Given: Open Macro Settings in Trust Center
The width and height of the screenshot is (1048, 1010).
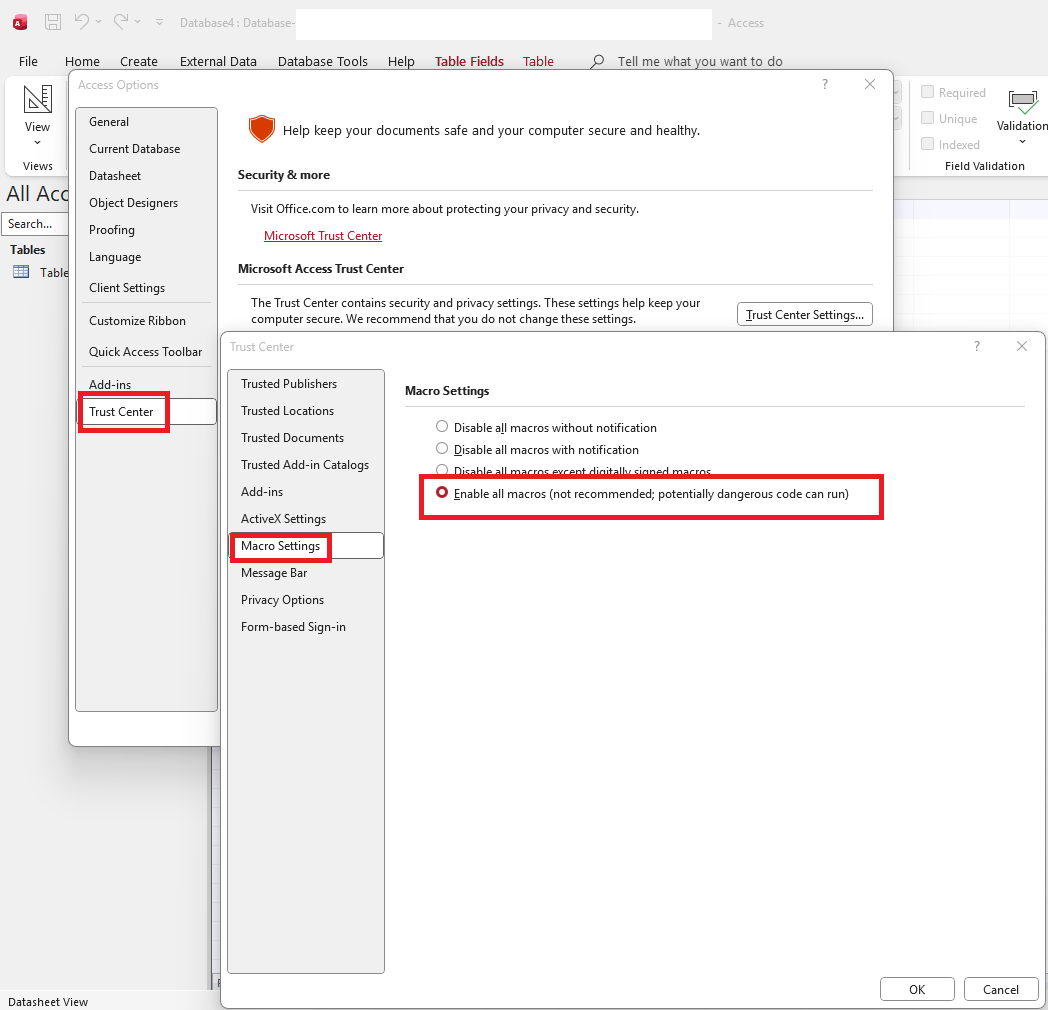Looking at the screenshot, I should (305, 545).
